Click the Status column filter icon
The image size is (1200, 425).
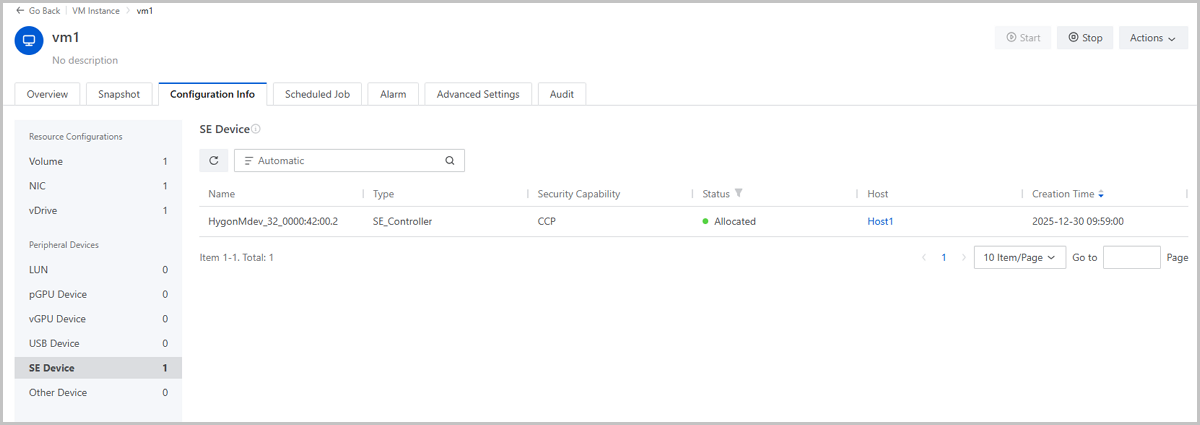pyautogui.click(x=739, y=193)
